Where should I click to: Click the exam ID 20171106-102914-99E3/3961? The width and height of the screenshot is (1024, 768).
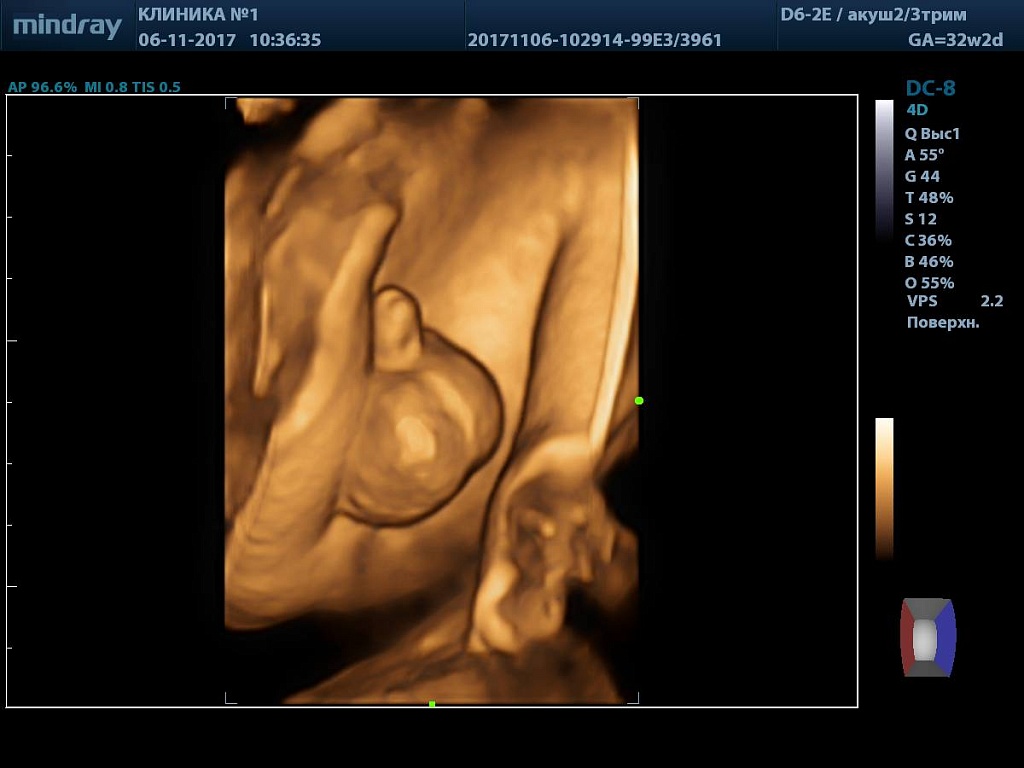pyautogui.click(x=594, y=40)
